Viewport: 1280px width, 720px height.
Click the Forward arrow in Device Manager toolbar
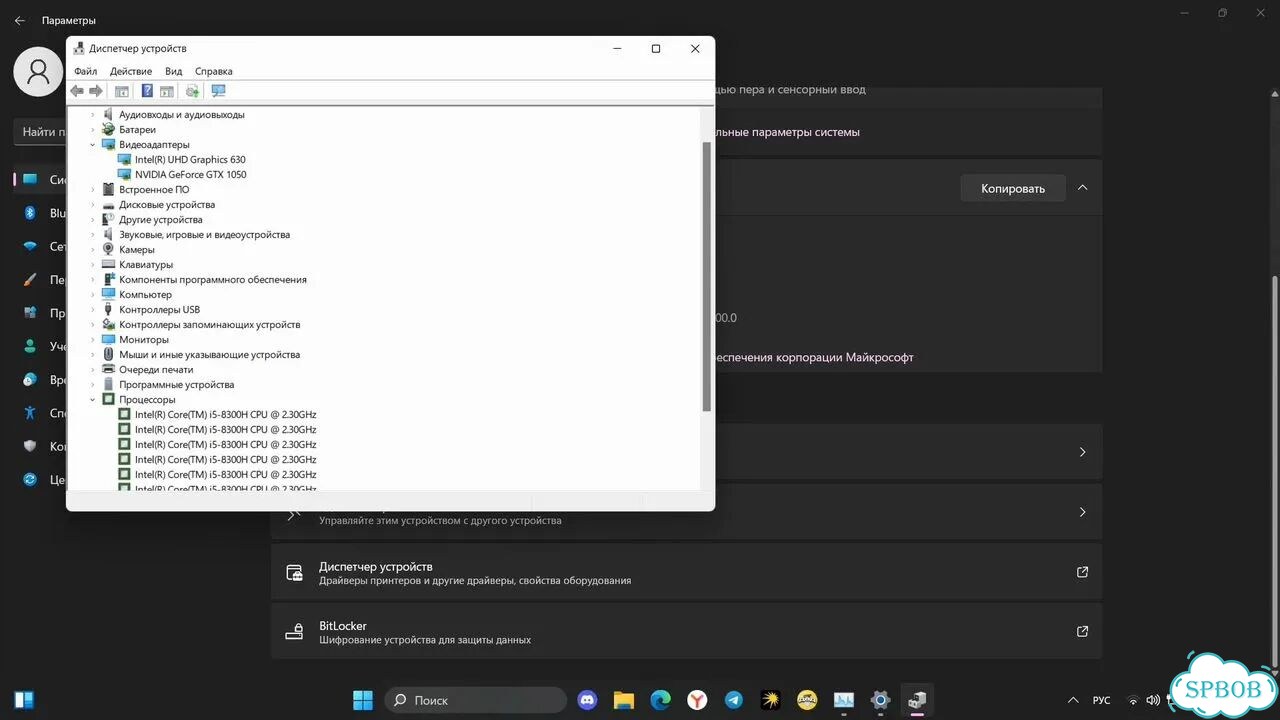[96, 91]
